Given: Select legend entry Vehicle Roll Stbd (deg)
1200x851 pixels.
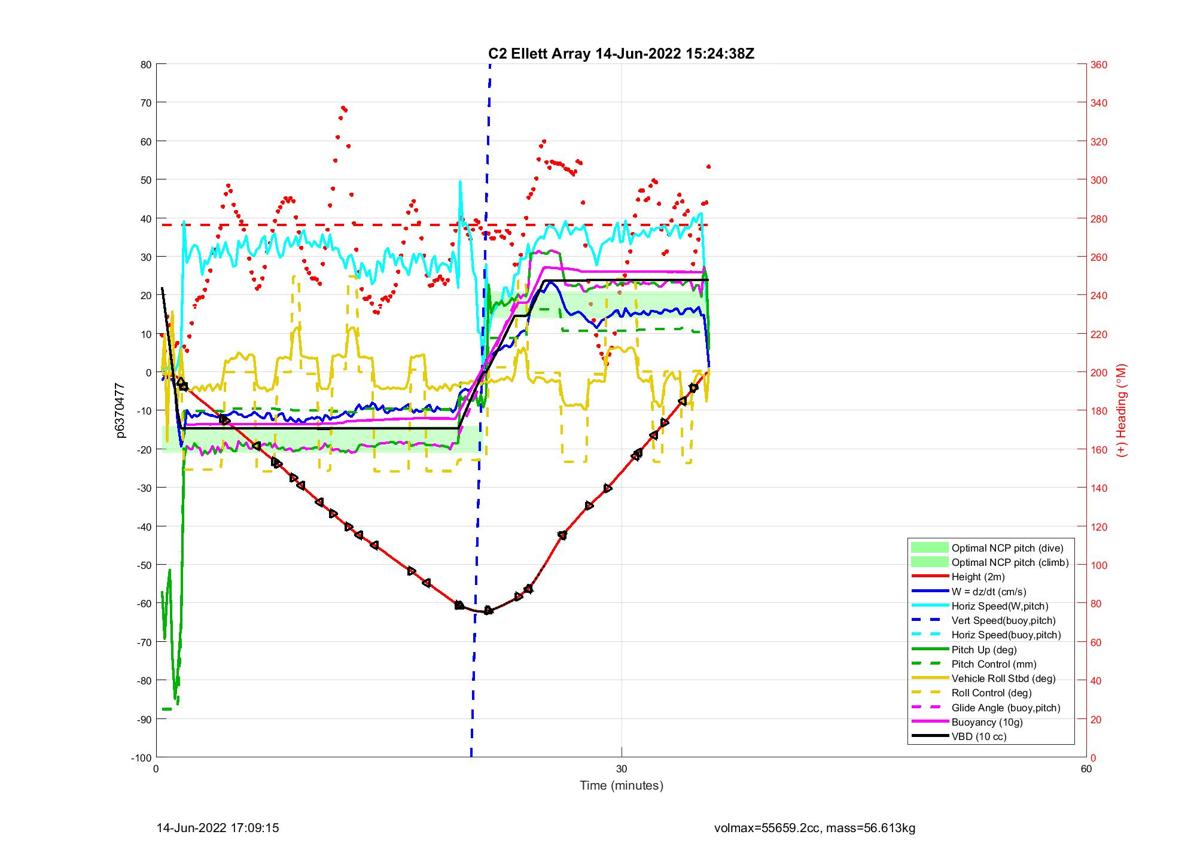Looking at the screenshot, I should tap(1004, 678).
